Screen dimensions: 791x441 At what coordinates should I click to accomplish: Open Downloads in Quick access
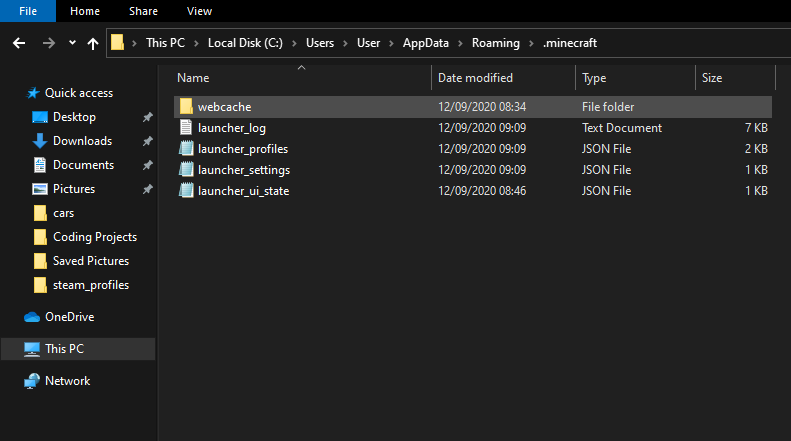click(82, 141)
